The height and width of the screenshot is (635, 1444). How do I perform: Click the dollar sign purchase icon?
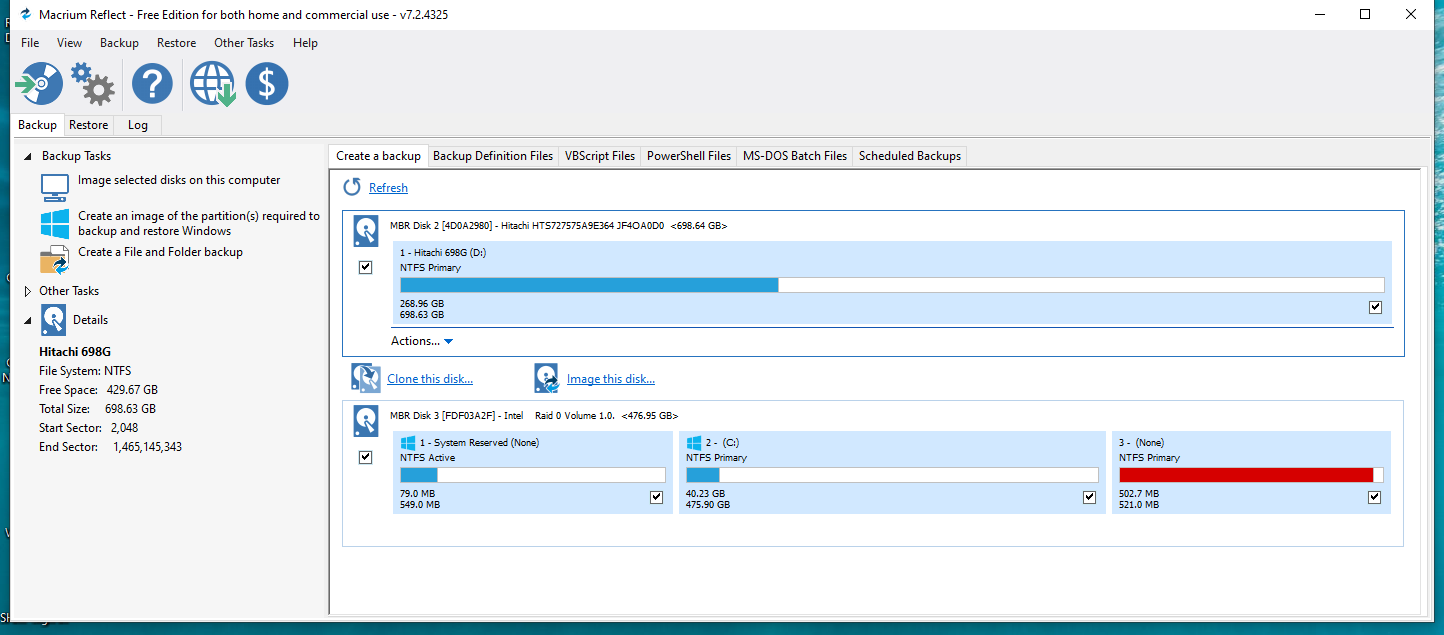(267, 84)
